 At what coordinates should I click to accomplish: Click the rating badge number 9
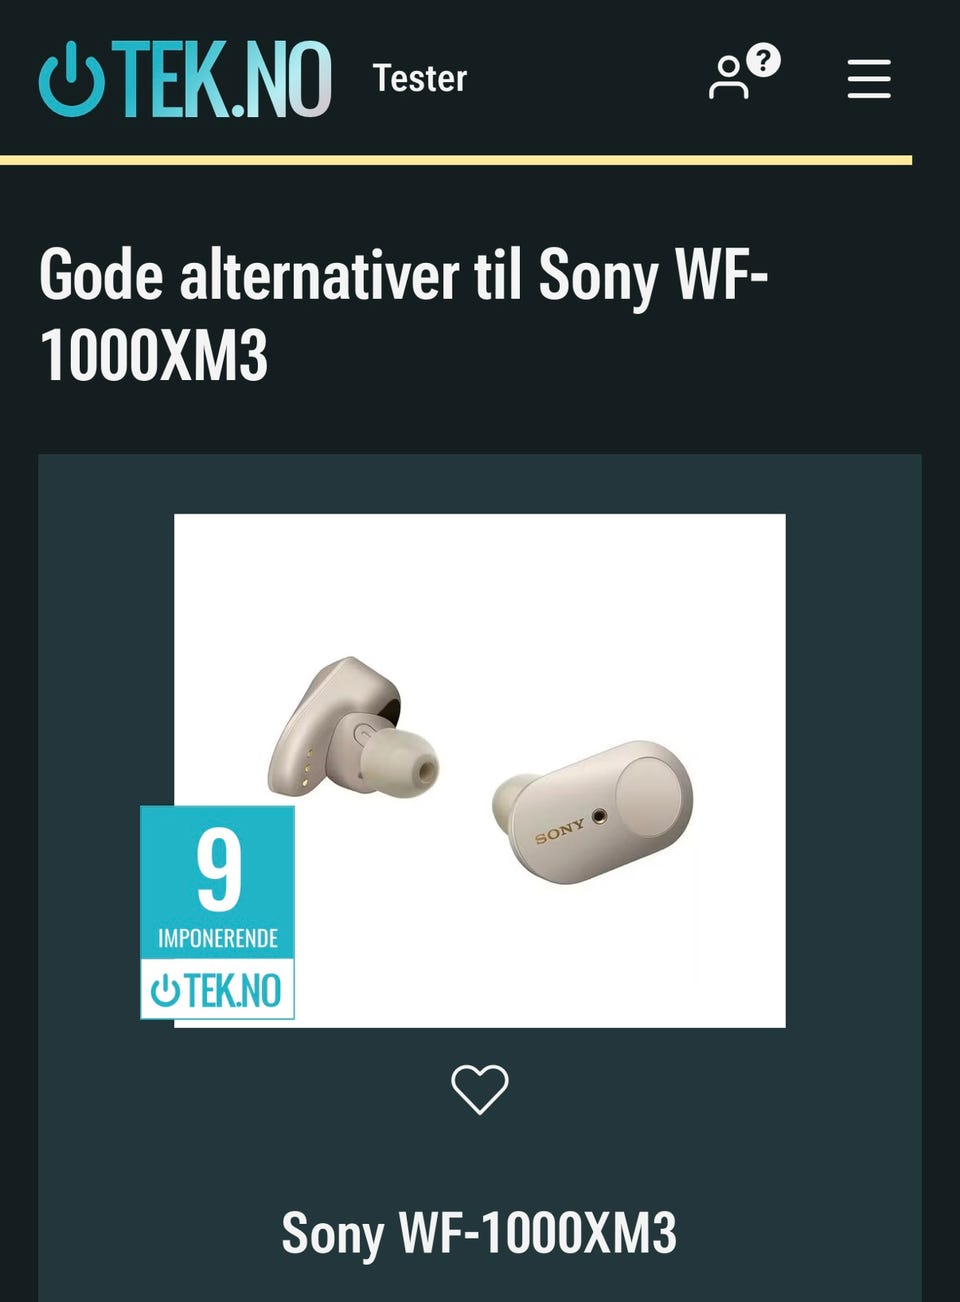219,869
